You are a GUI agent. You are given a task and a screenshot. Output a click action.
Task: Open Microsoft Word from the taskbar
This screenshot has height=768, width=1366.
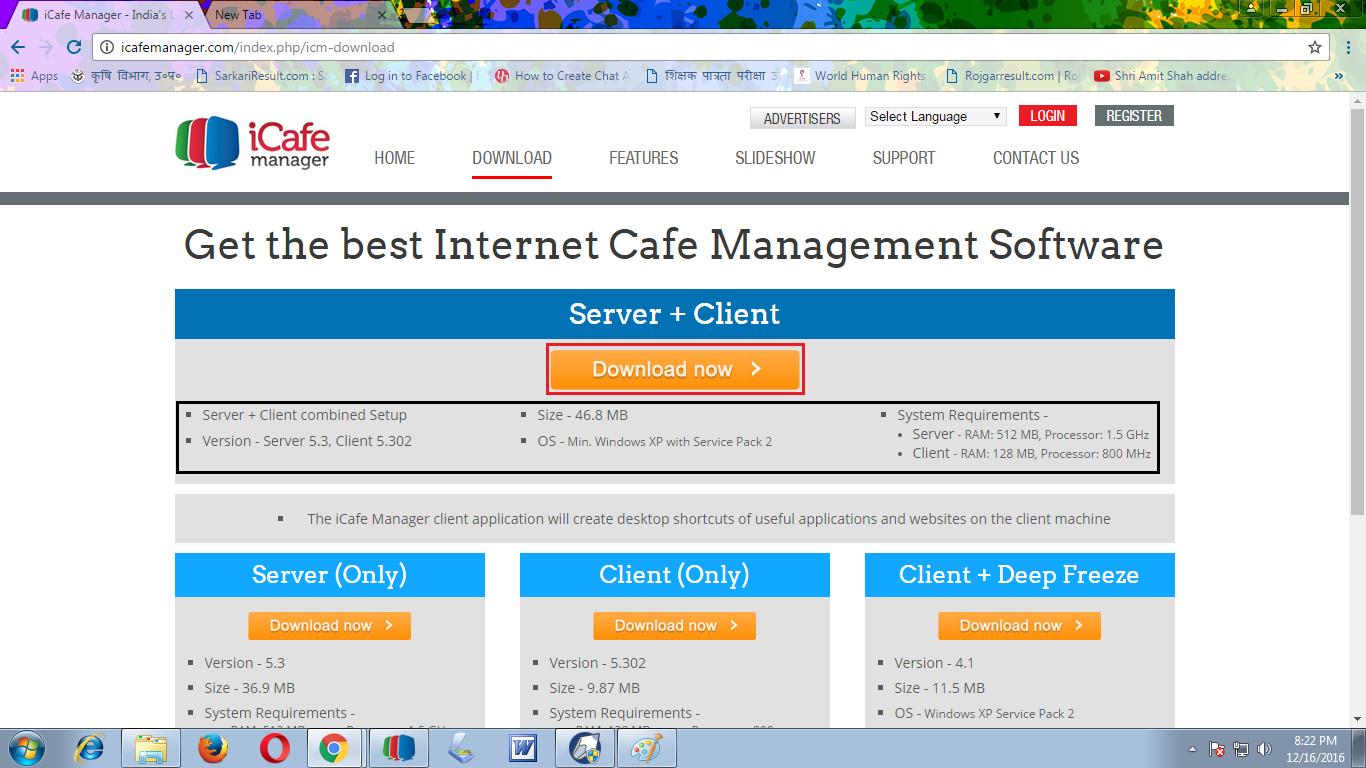click(523, 748)
